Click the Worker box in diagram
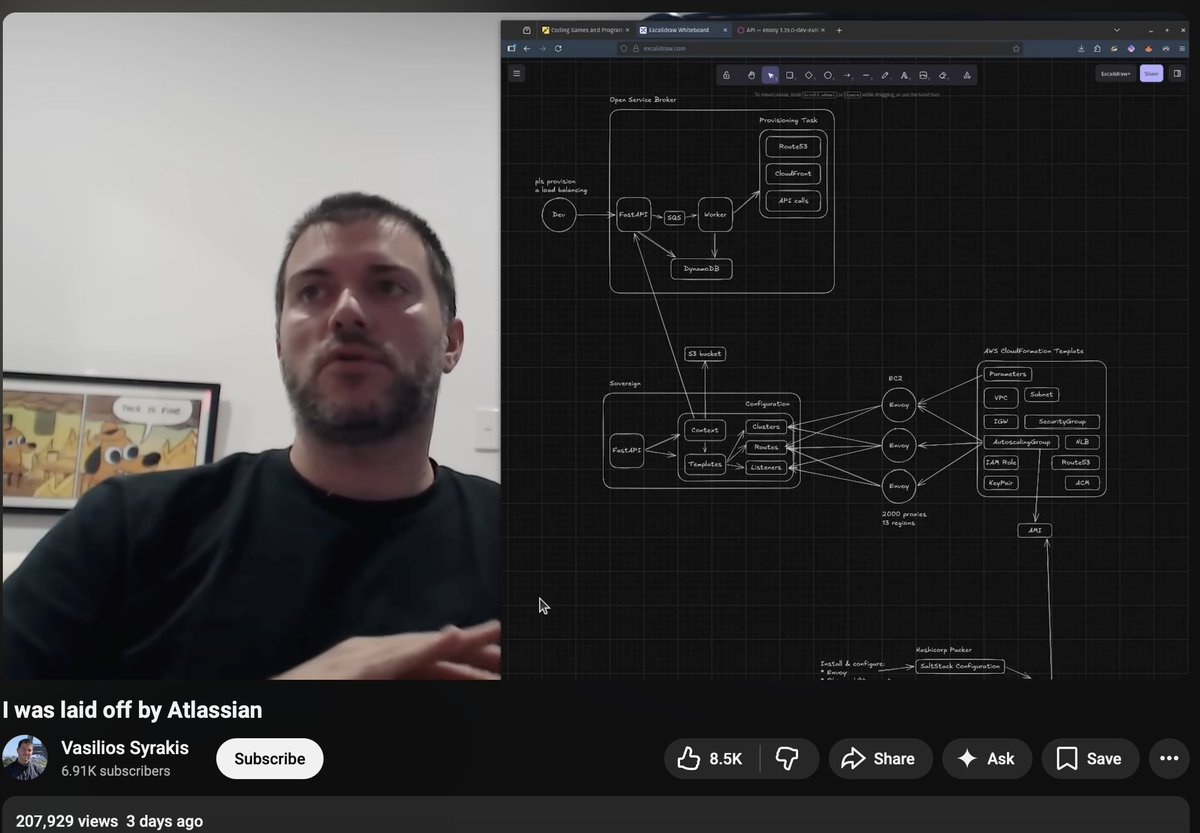The width and height of the screenshot is (1200, 833). coord(715,214)
